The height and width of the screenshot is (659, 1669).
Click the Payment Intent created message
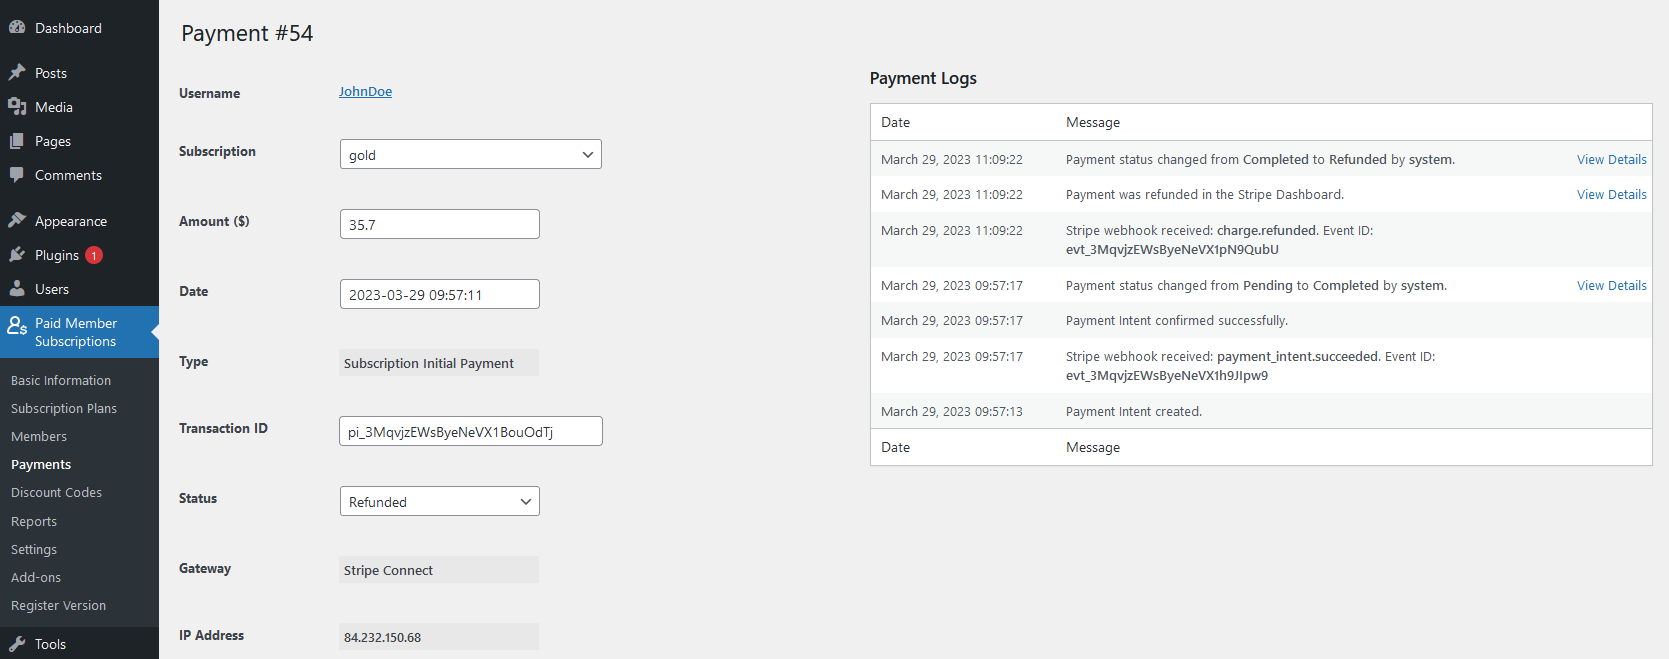click(x=1134, y=411)
